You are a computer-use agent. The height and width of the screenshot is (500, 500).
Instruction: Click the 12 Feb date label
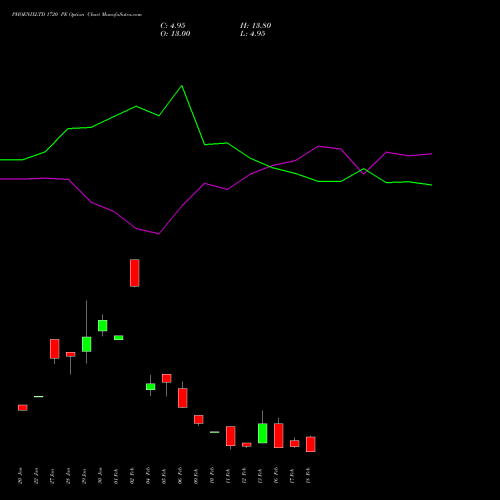click(245, 476)
